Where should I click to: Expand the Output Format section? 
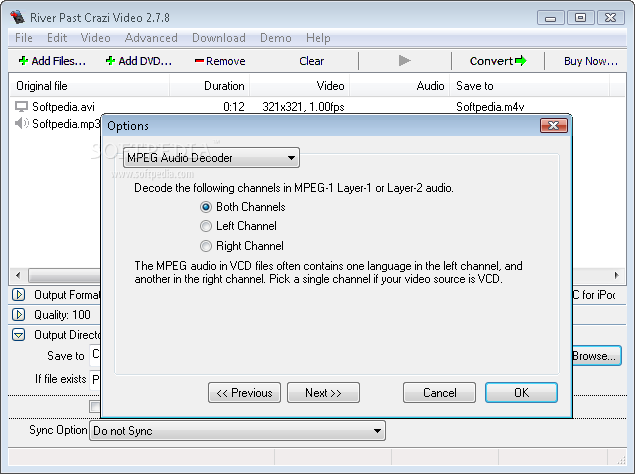(18, 295)
